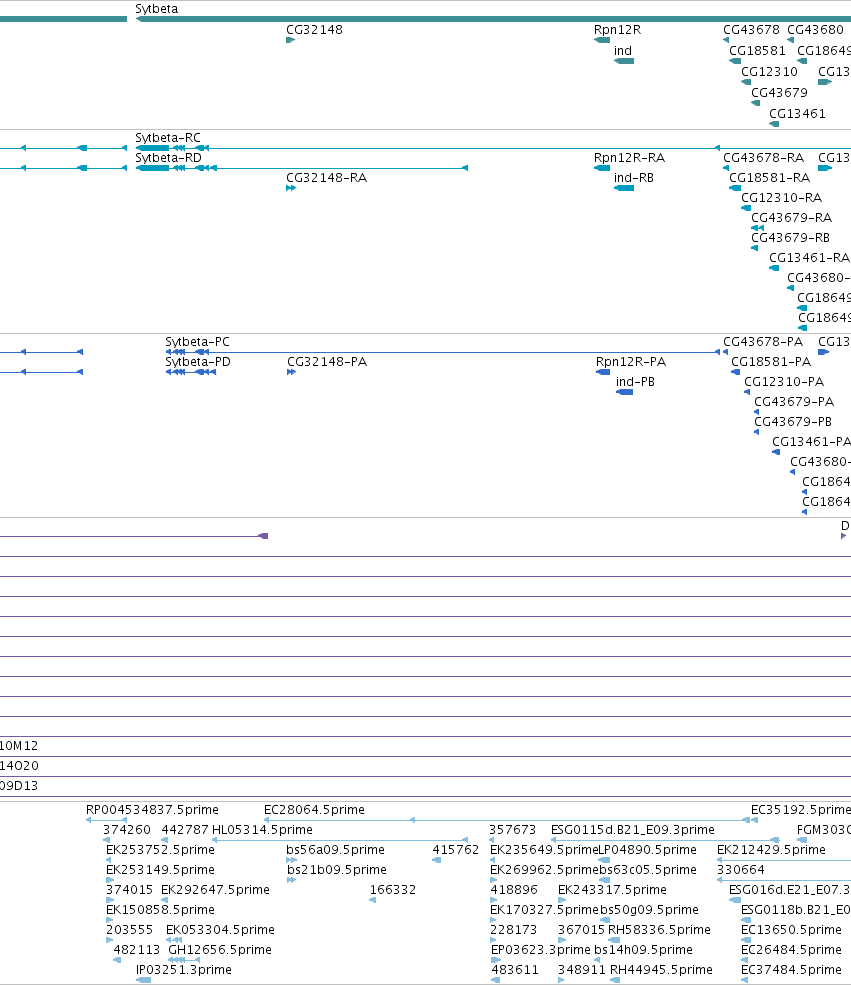Select the LP04890.5prime EST label
851x985 pixels.
click(x=648, y=850)
